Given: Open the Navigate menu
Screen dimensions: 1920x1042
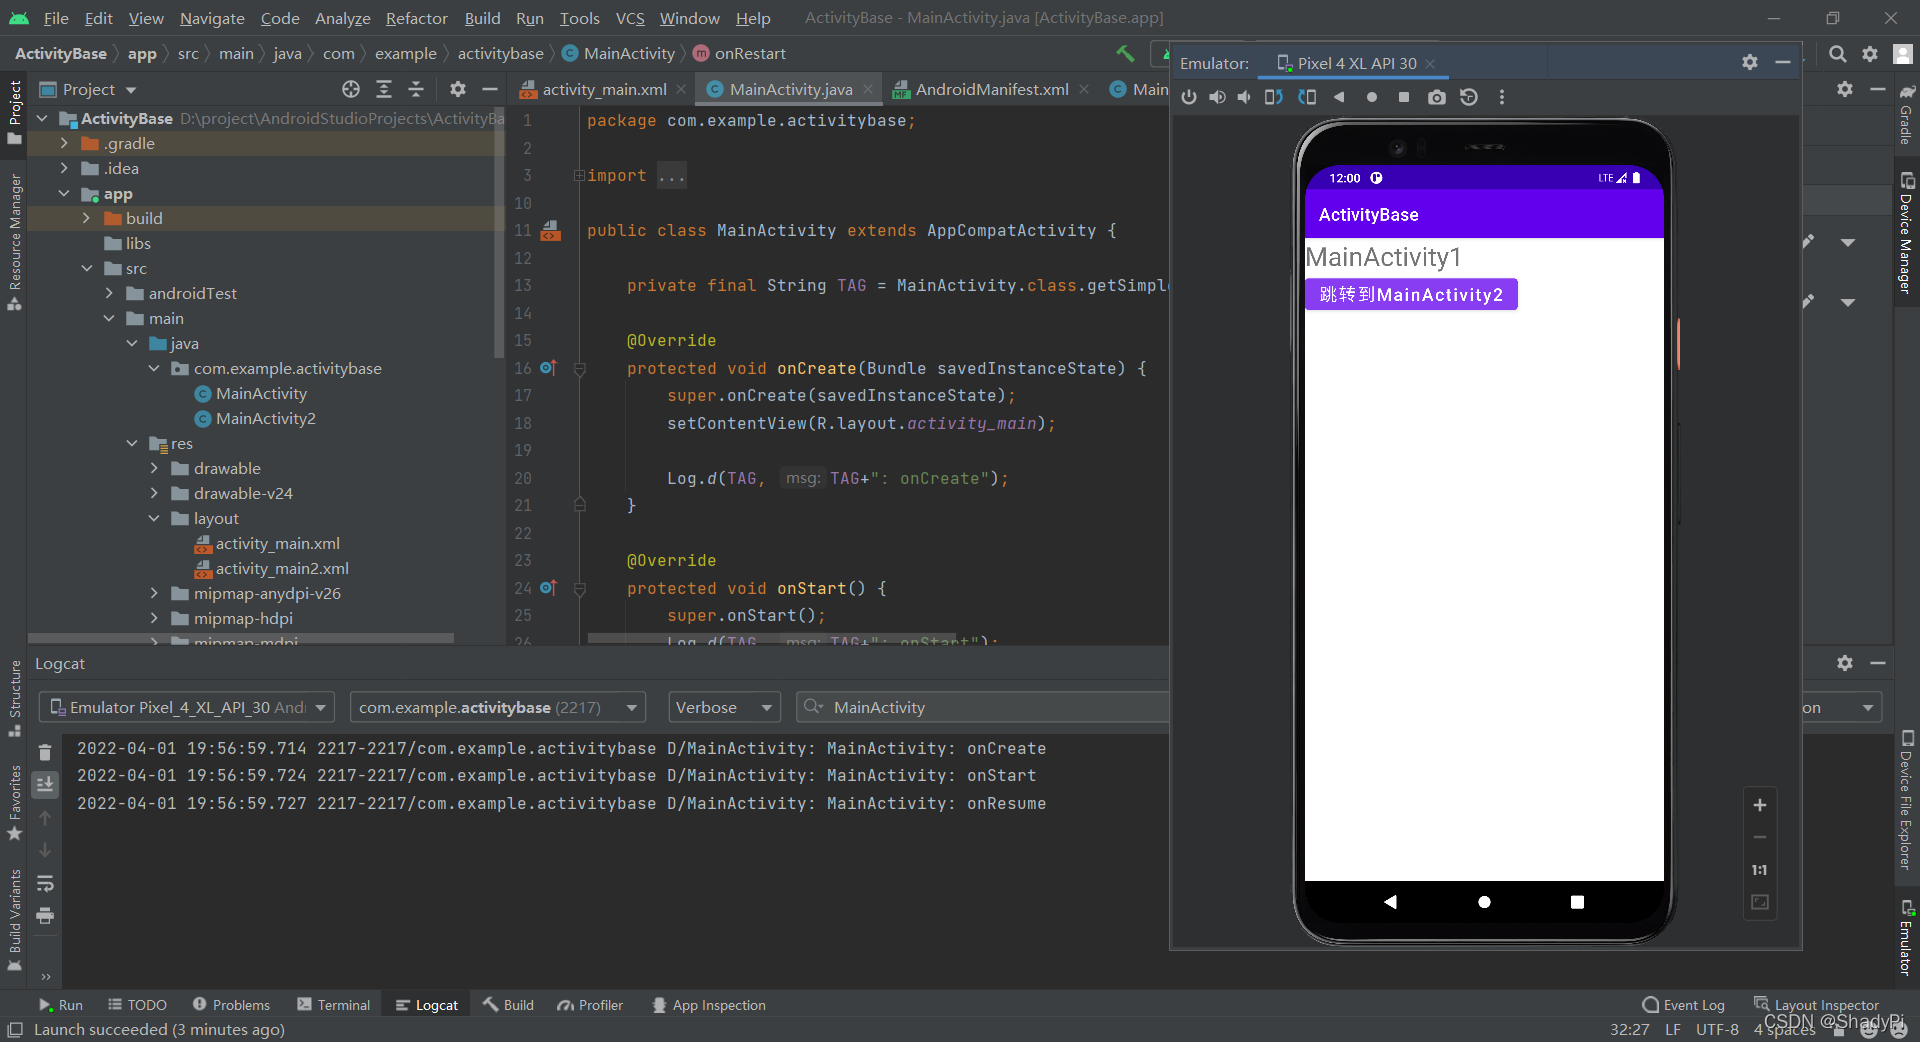Looking at the screenshot, I should [x=212, y=18].
